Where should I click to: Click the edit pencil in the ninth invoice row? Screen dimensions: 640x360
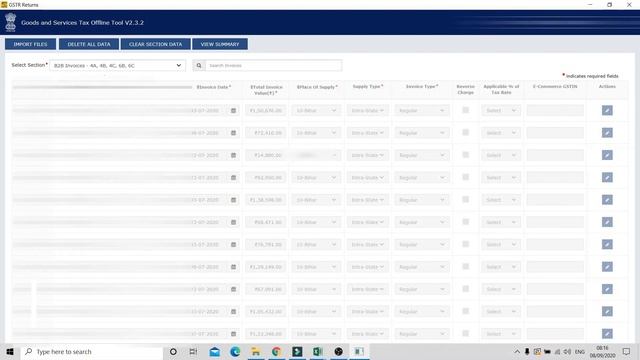pyautogui.click(x=607, y=289)
